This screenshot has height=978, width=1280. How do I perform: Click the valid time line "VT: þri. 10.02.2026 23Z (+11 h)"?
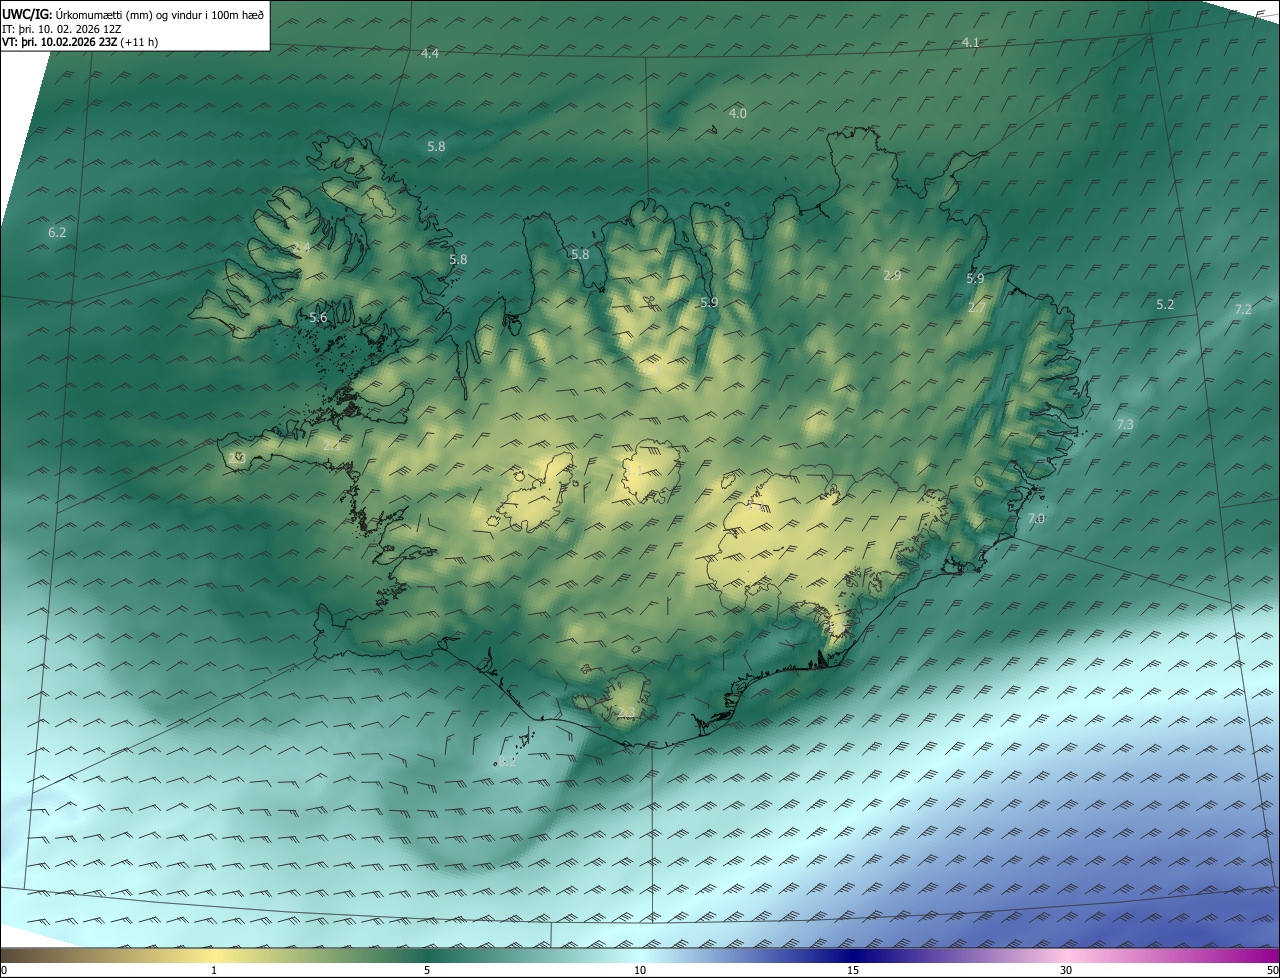(80, 42)
